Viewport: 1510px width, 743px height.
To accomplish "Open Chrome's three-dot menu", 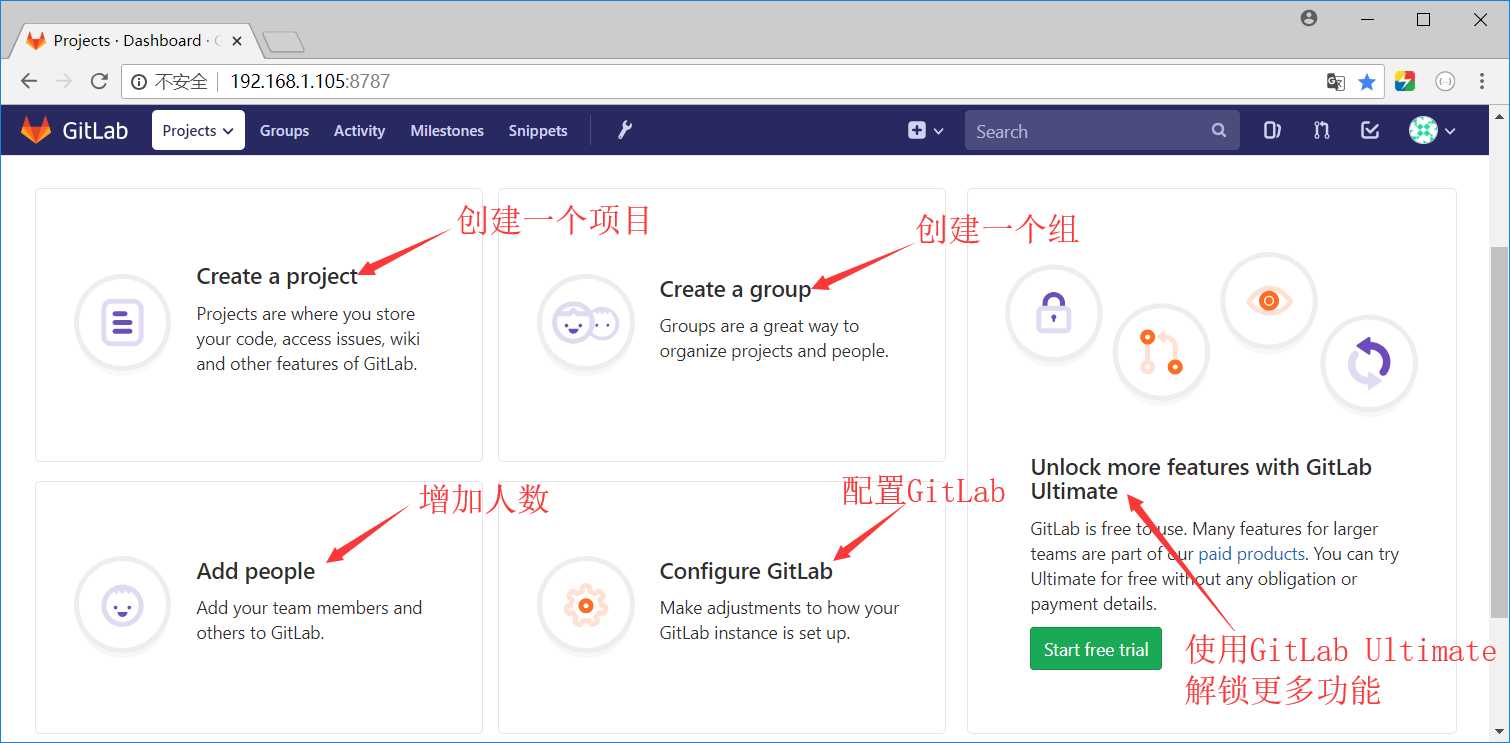I will coord(1482,82).
